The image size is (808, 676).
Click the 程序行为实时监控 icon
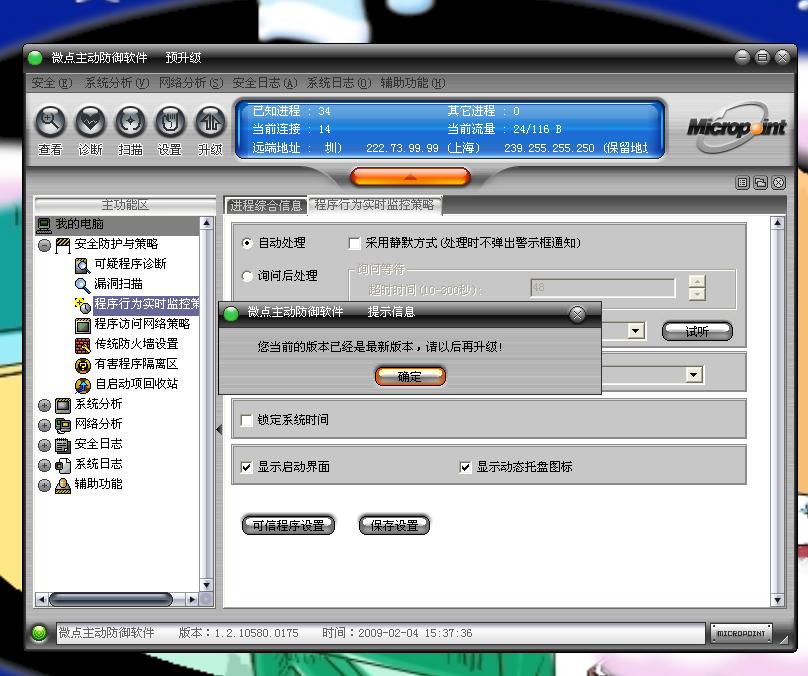click(82, 305)
